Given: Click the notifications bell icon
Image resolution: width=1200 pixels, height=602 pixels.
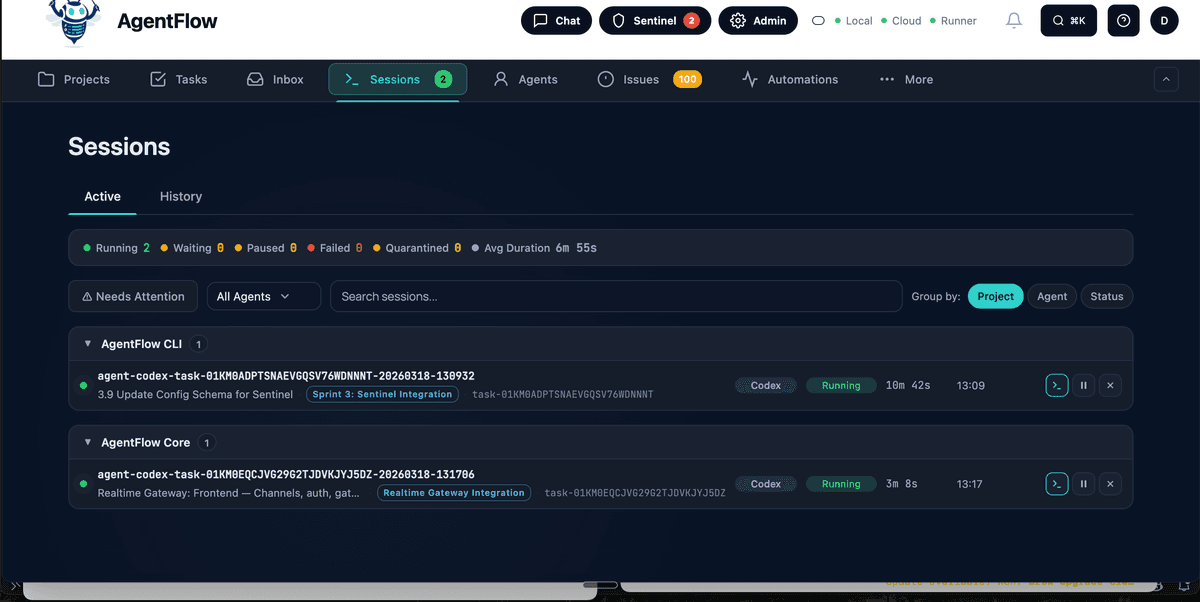Looking at the screenshot, I should click(1014, 21).
